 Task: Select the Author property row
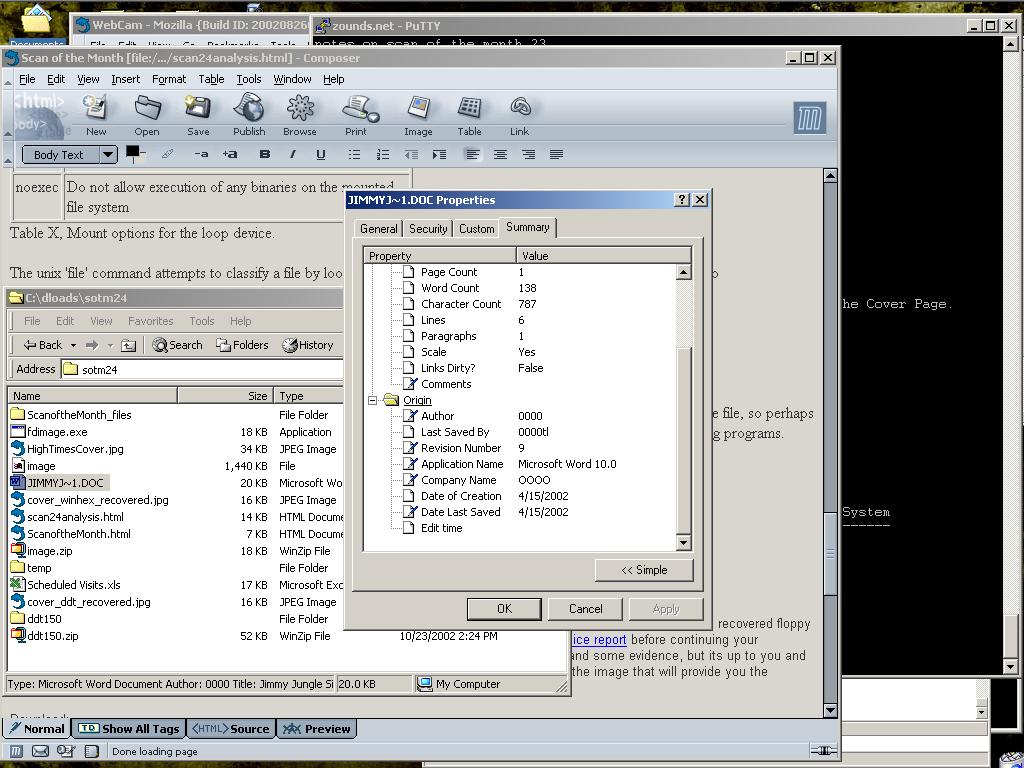(438, 416)
